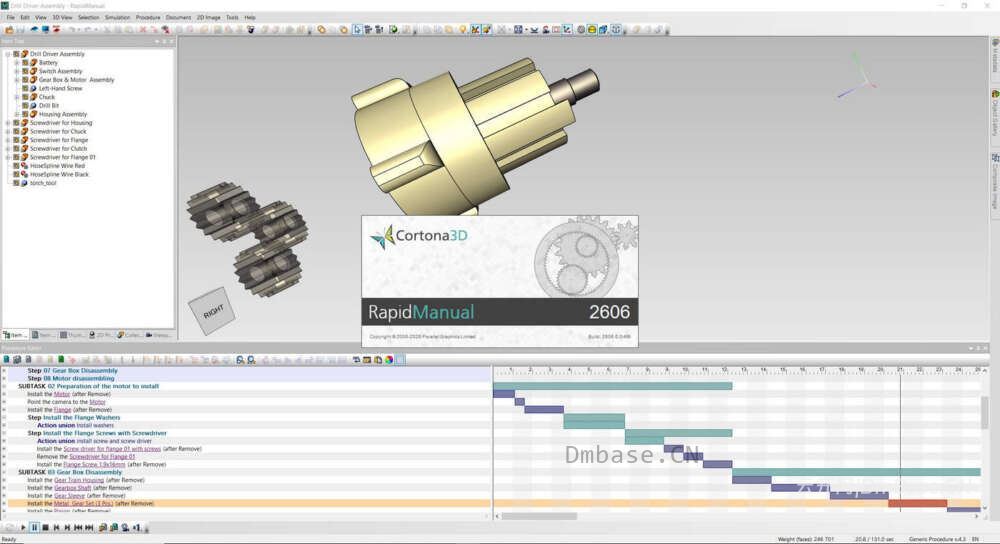Expand the Gear Box & Motor Assembly node
The height and width of the screenshot is (544, 1000).
coord(17,80)
